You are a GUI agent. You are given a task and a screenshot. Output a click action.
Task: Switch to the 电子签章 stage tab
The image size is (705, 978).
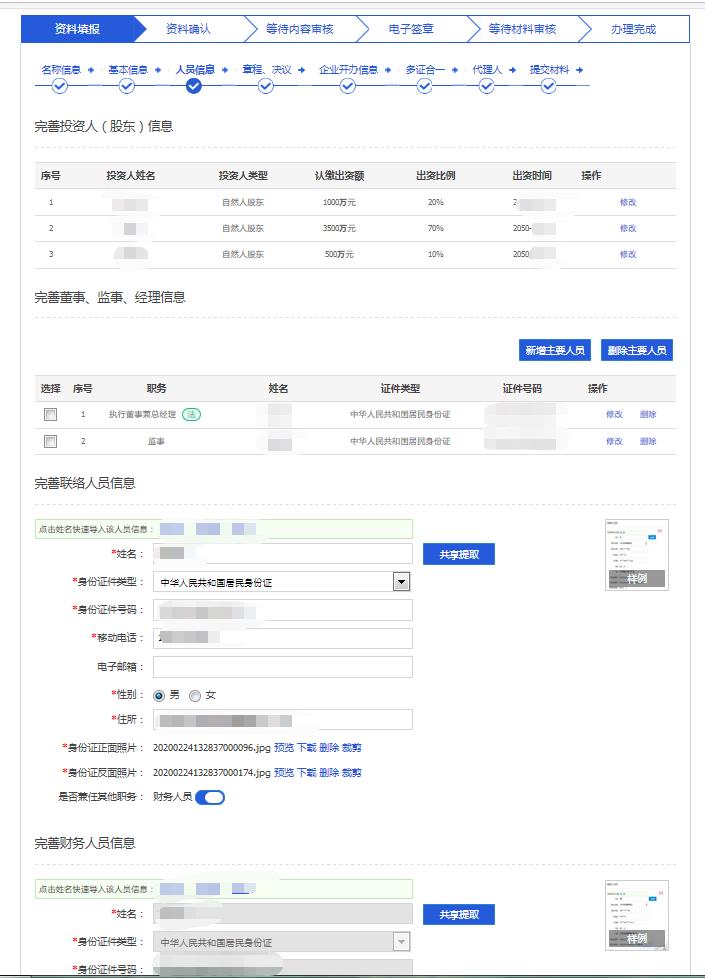point(411,29)
